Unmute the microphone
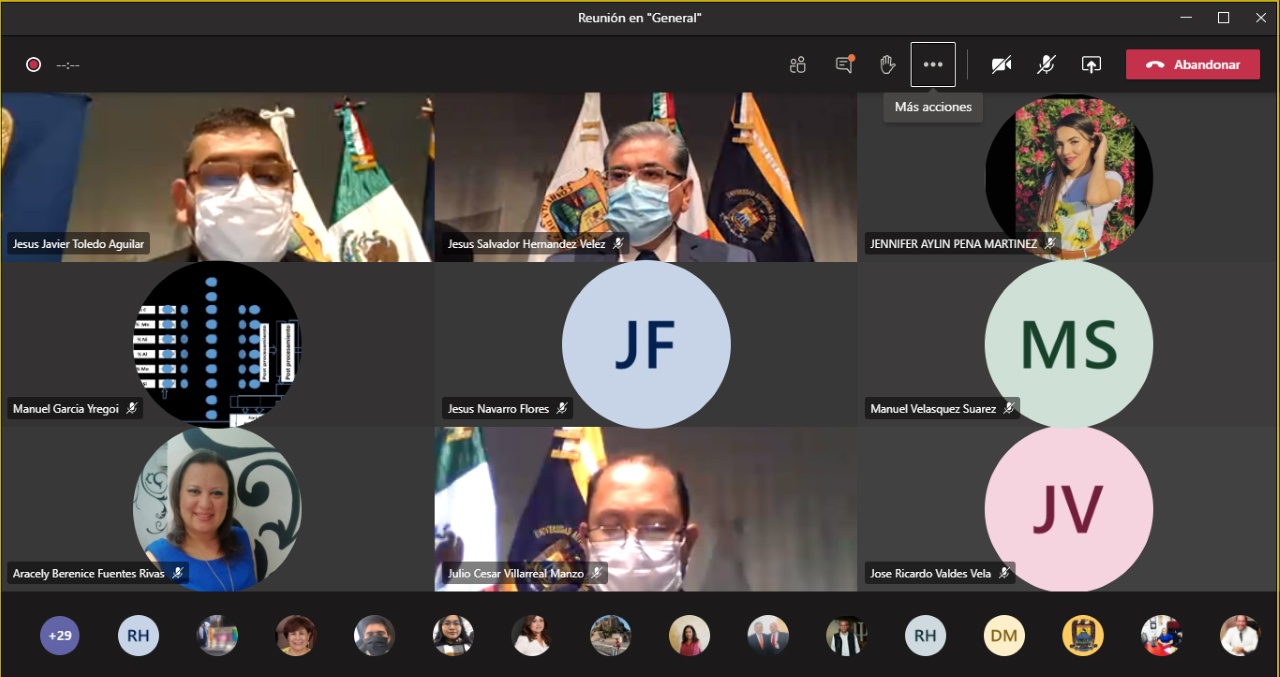This screenshot has height=677, width=1280. [x=1046, y=65]
